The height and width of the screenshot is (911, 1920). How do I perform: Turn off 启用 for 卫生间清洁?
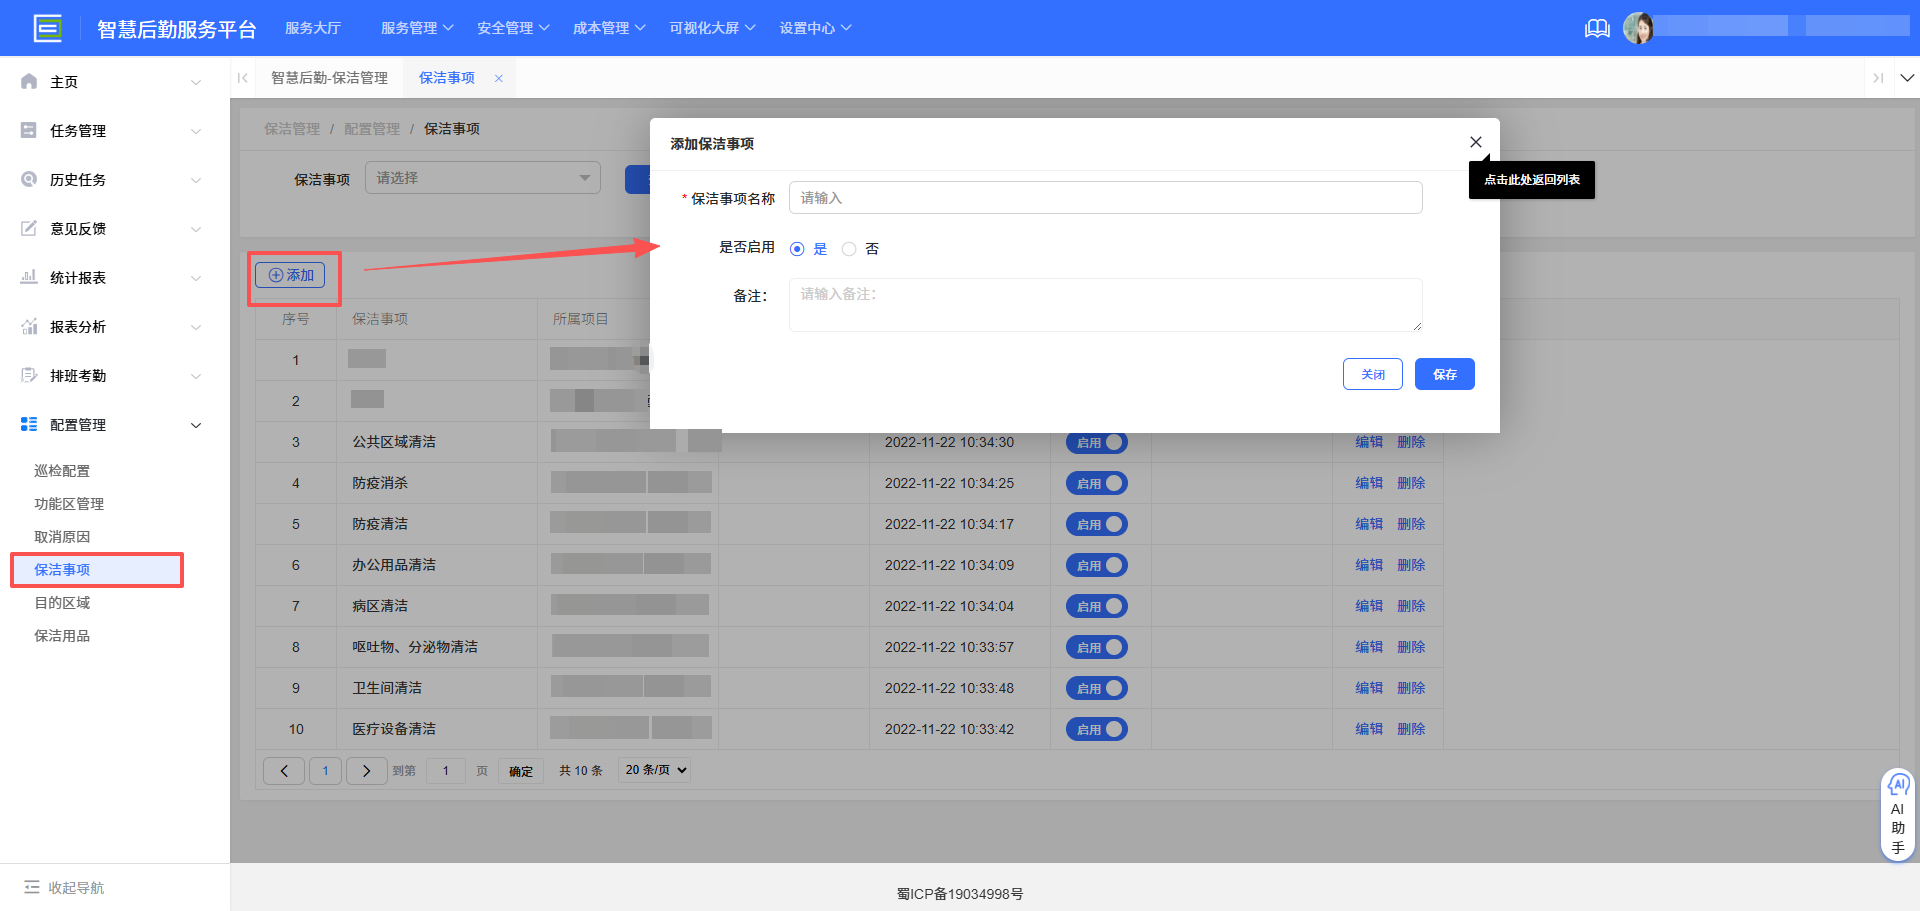[1096, 687]
